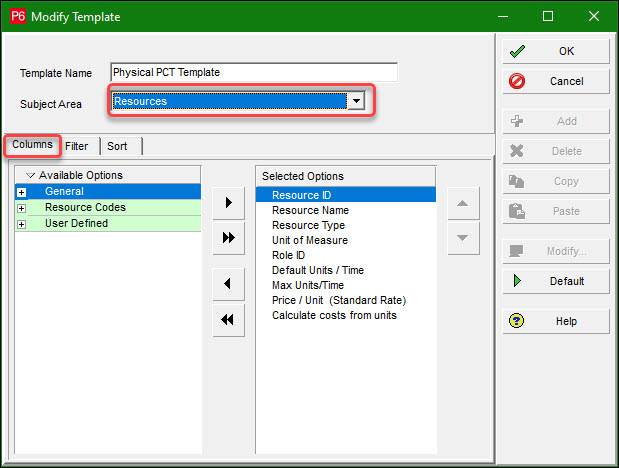The height and width of the screenshot is (468, 619).
Task: Select Resource Name in Selected Options
Action: (346, 210)
